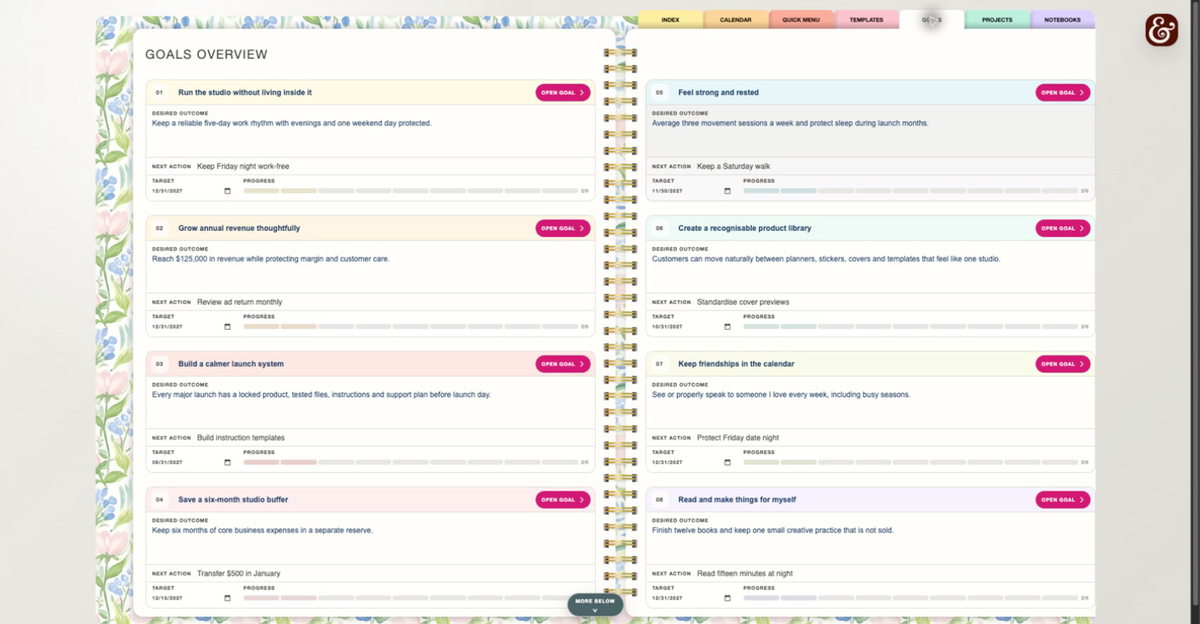This screenshot has height=624, width=1200.
Task: Select the Goals tab
Action: coord(931,20)
